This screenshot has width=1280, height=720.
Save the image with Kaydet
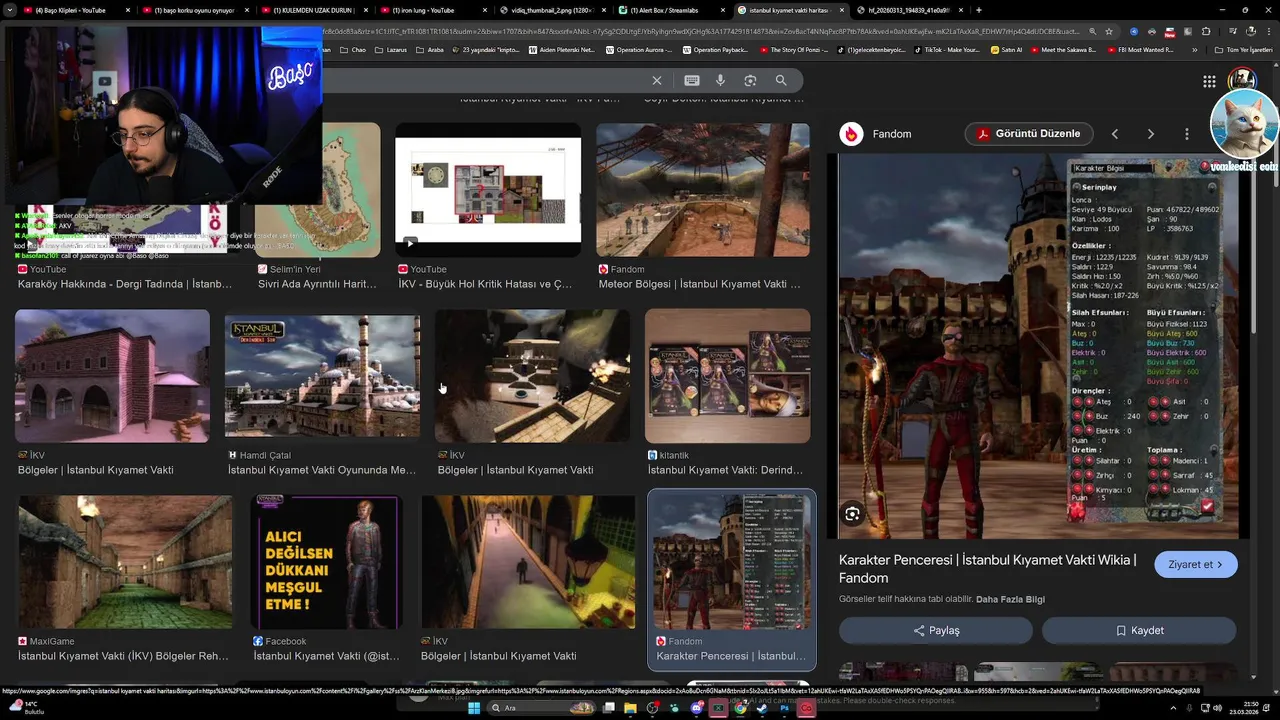pos(1139,630)
